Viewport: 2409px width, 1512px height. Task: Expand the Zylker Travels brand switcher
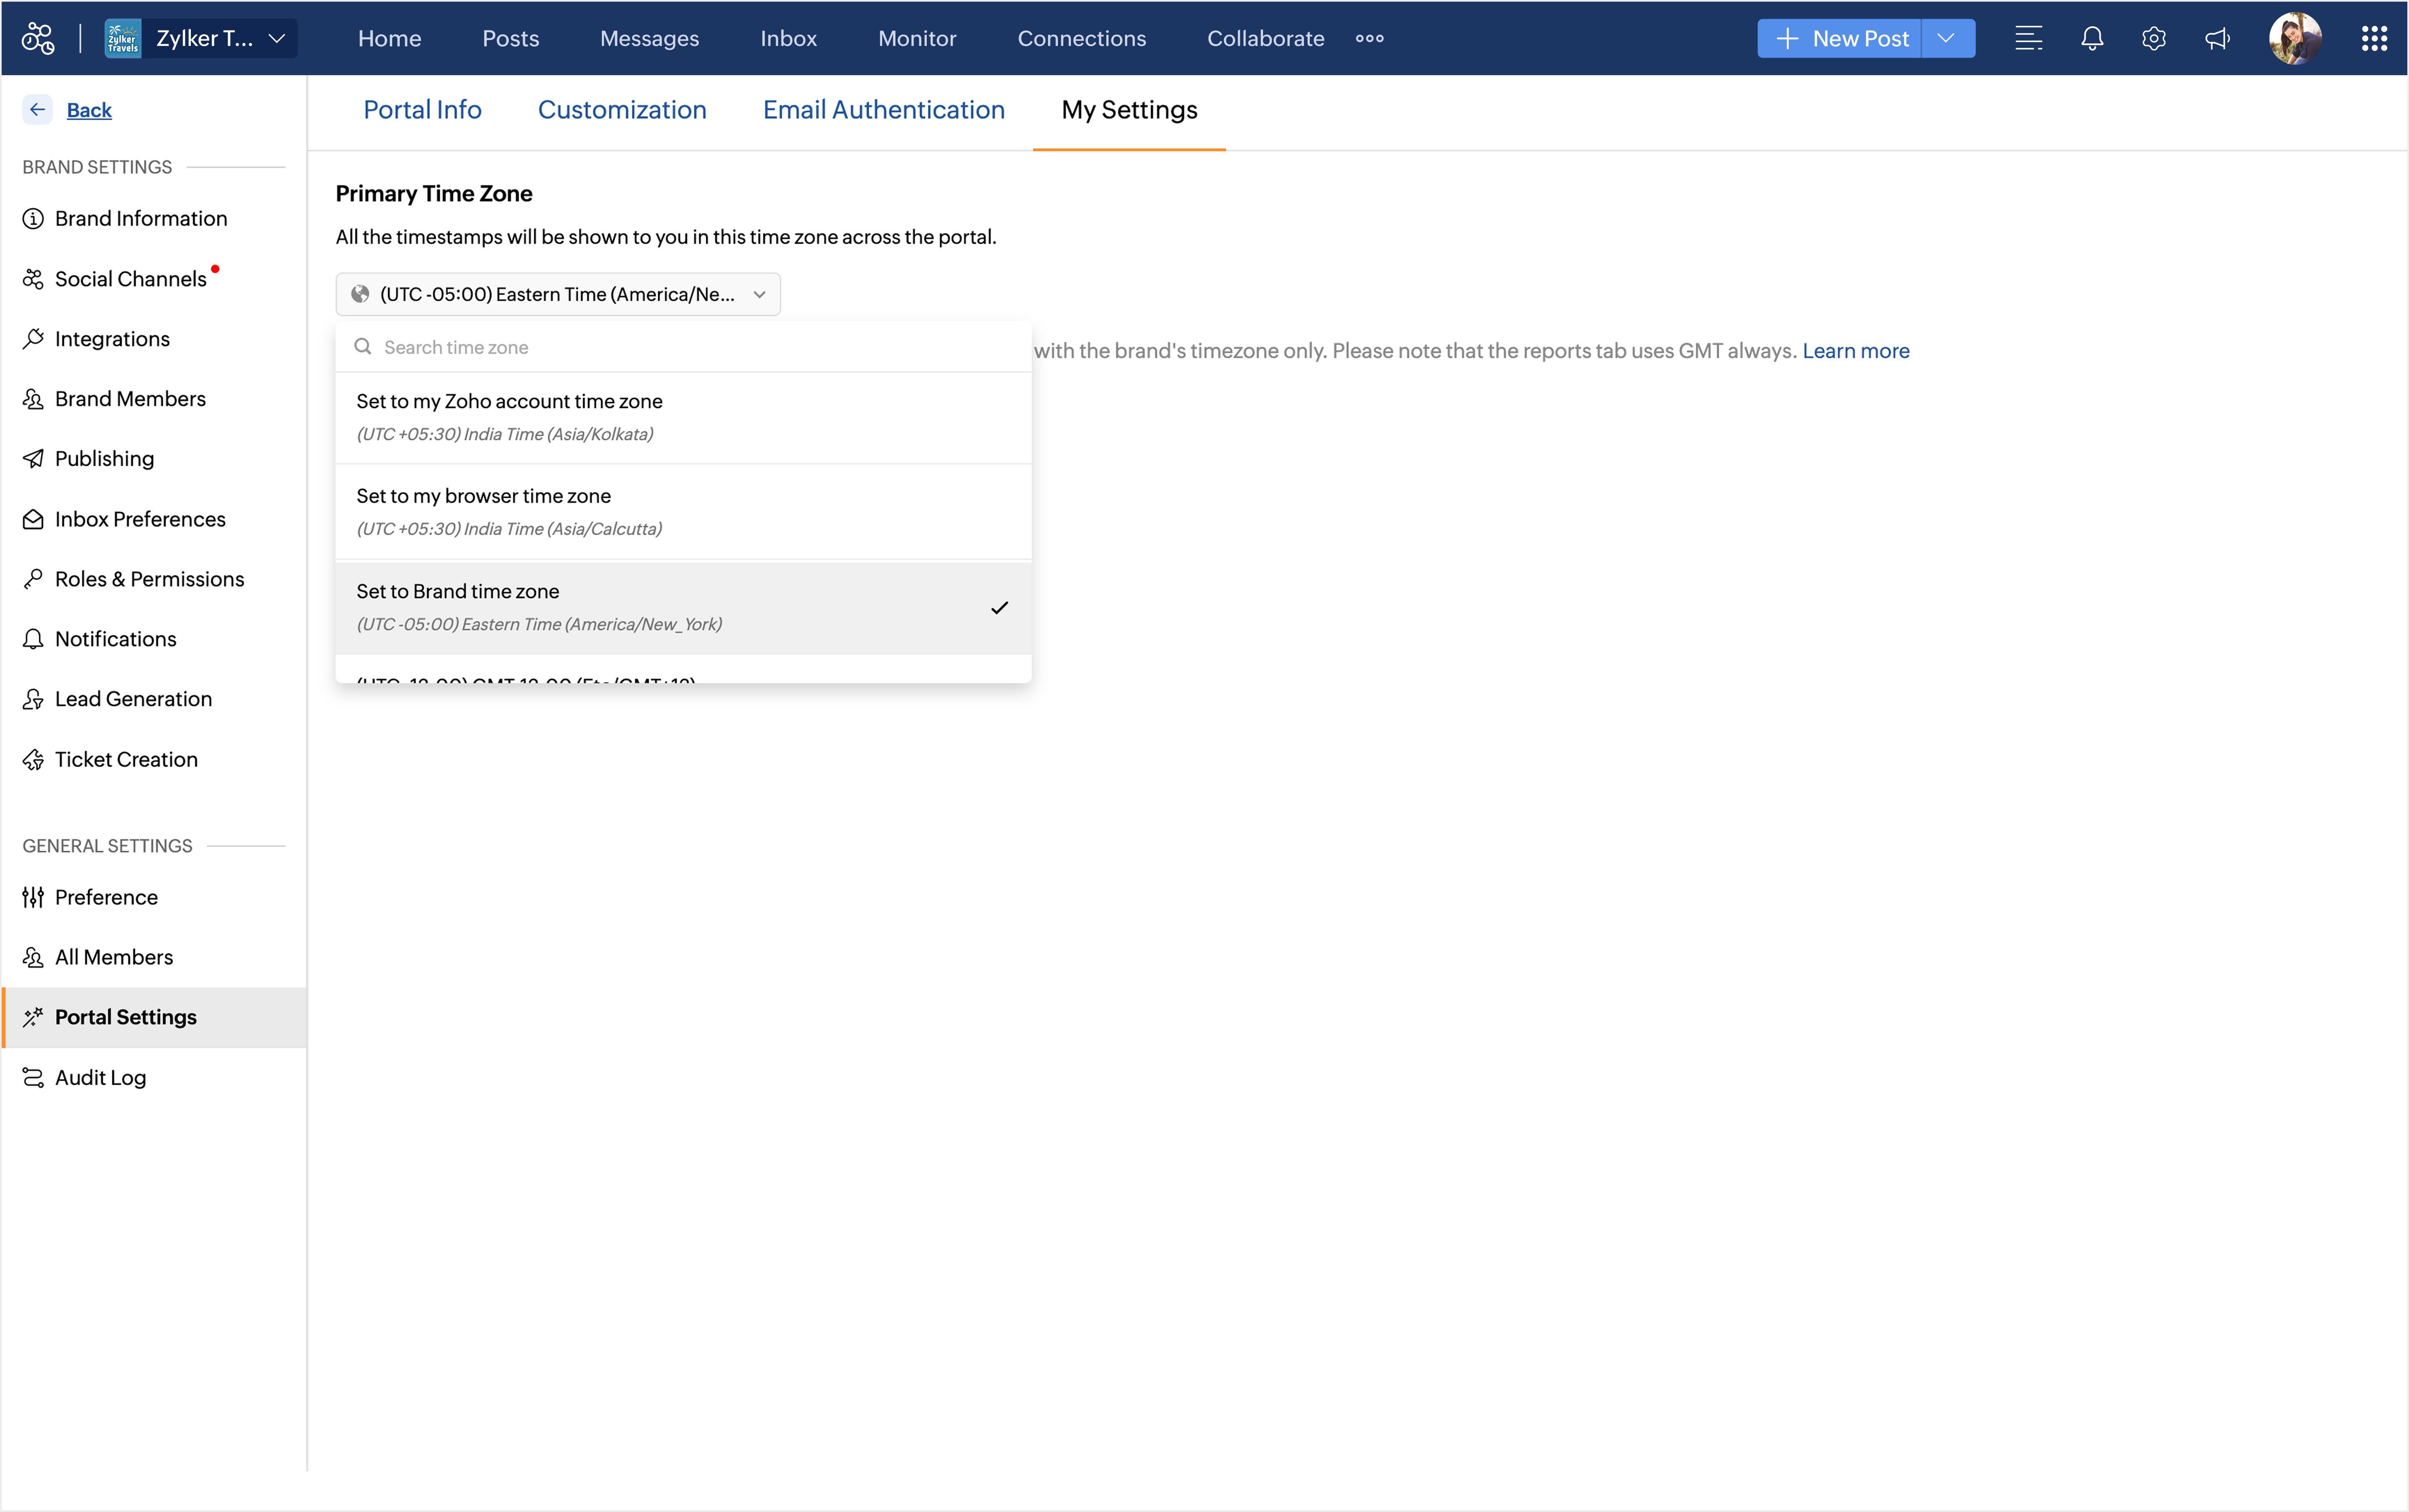pyautogui.click(x=201, y=38)
